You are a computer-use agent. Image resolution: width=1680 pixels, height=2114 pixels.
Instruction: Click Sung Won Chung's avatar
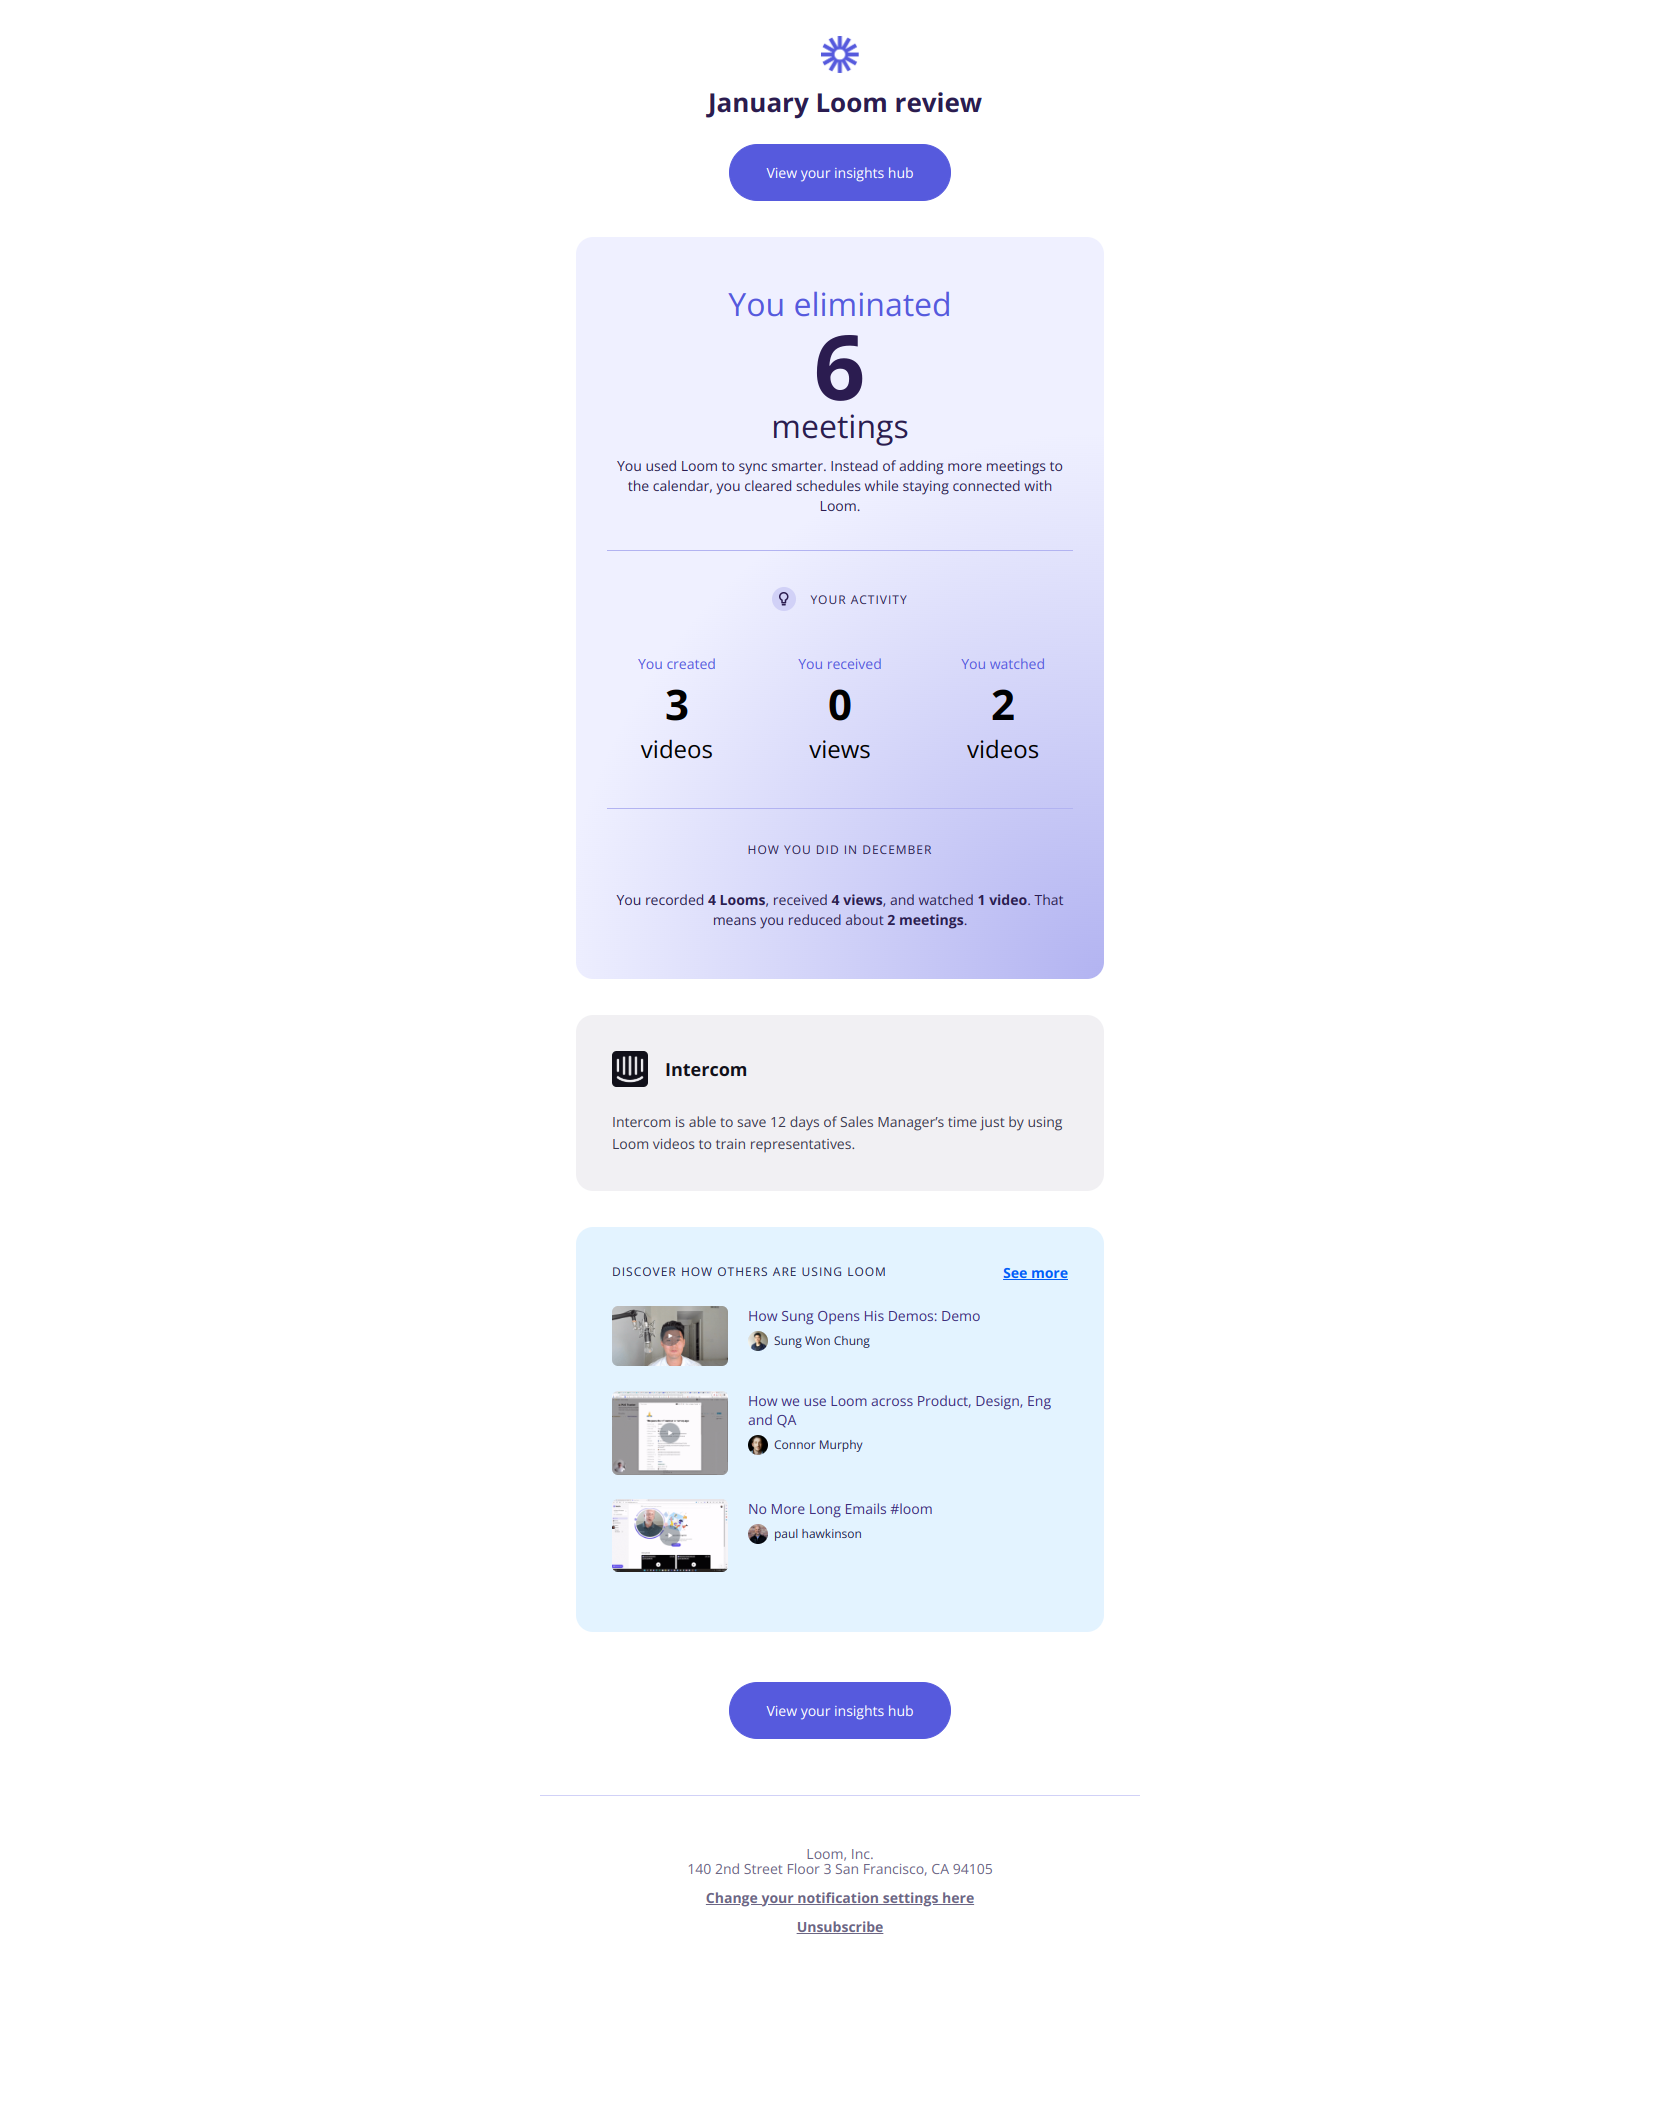point(758,1341)
